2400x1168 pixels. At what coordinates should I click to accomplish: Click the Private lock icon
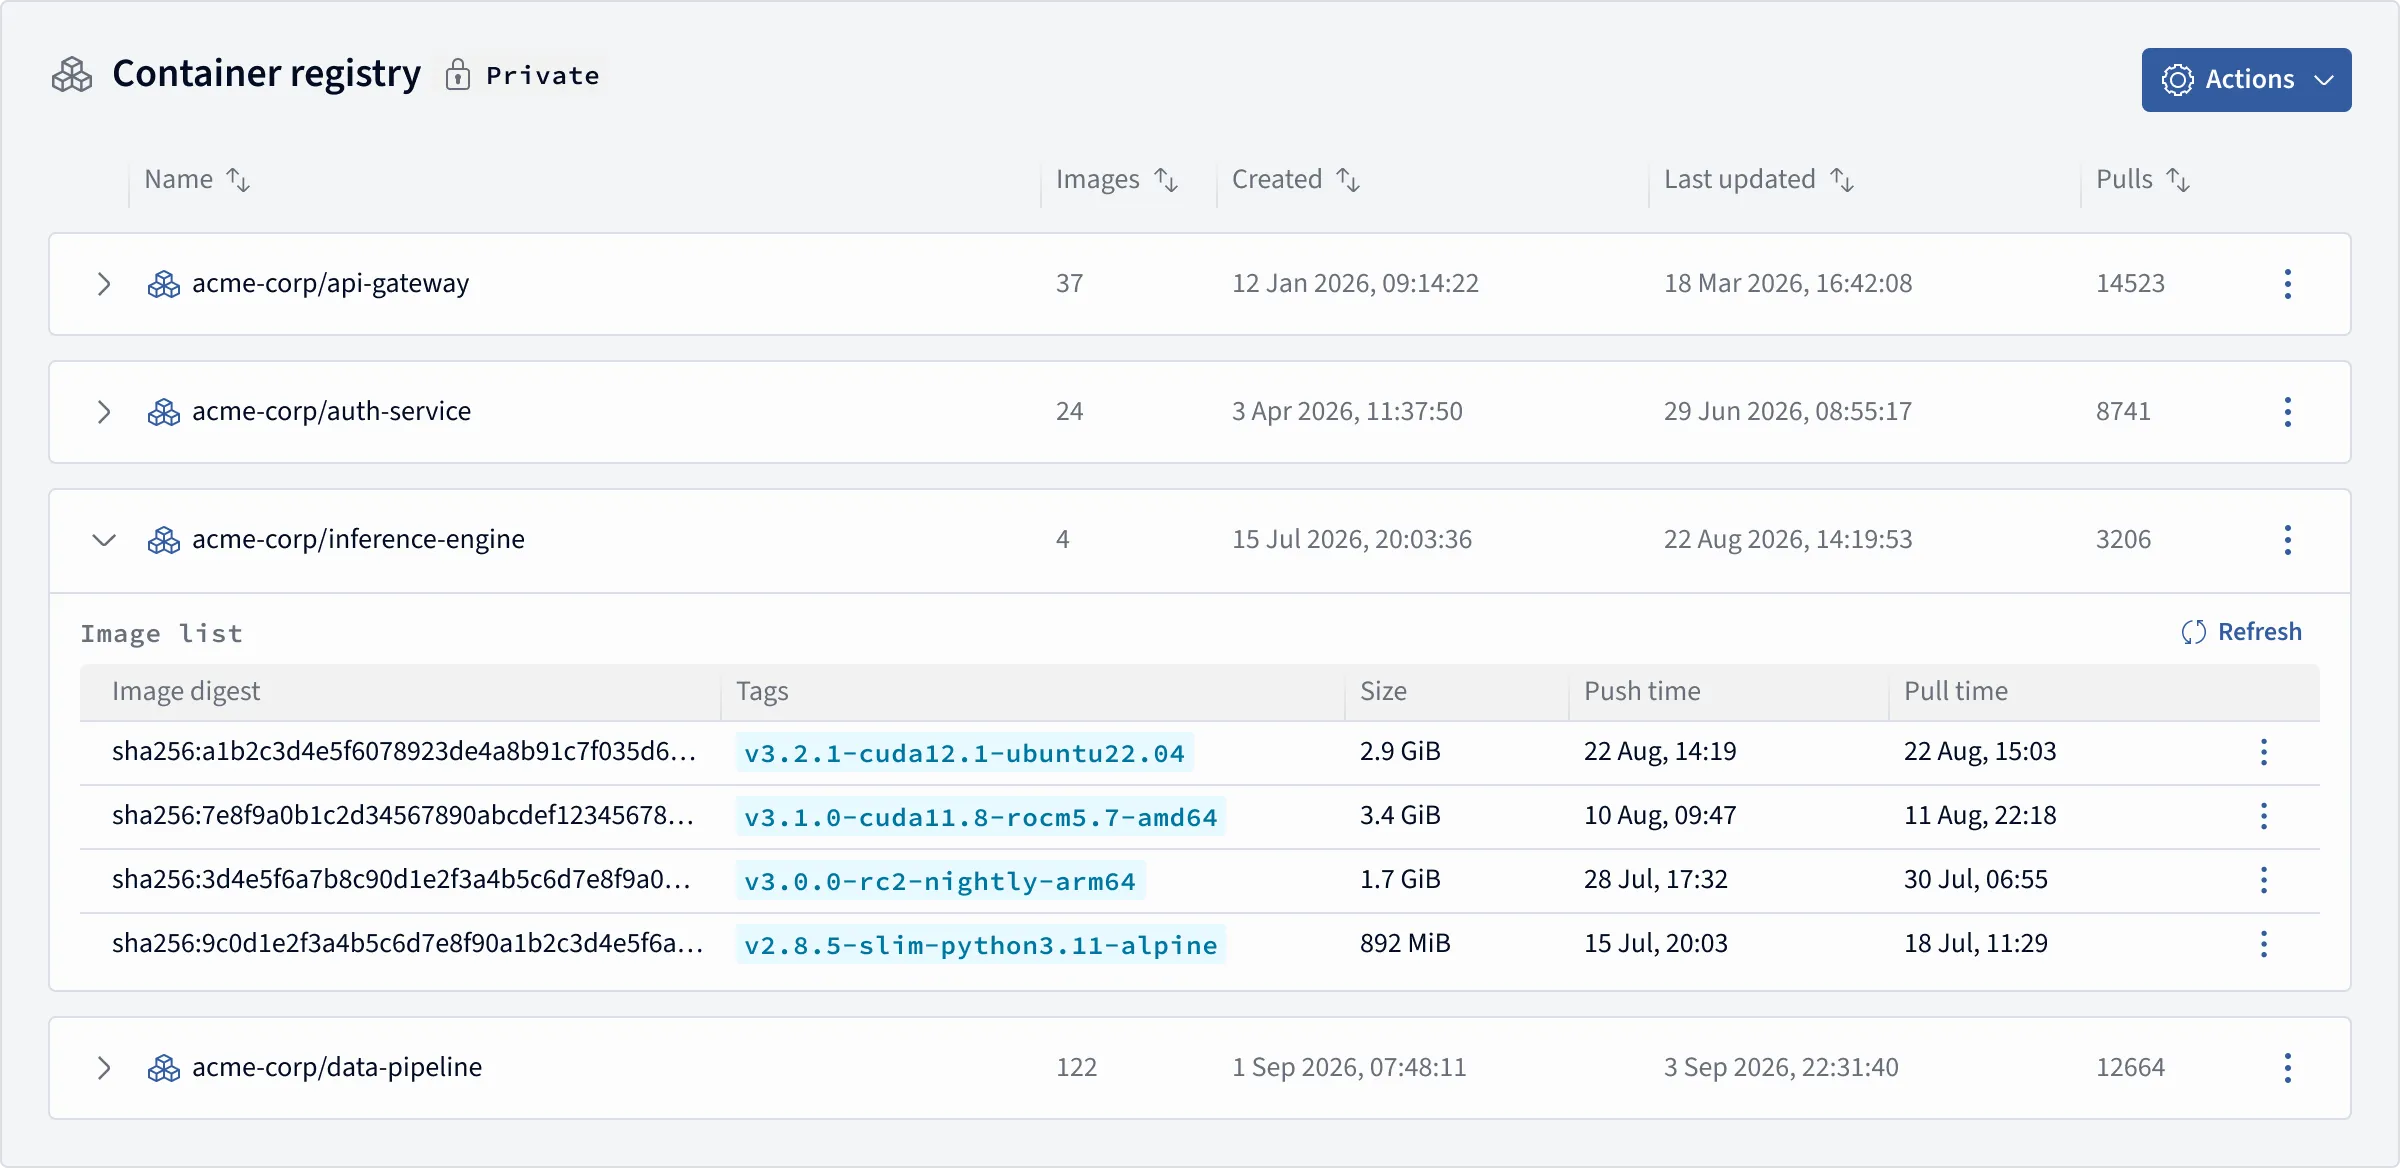(457, 75)
